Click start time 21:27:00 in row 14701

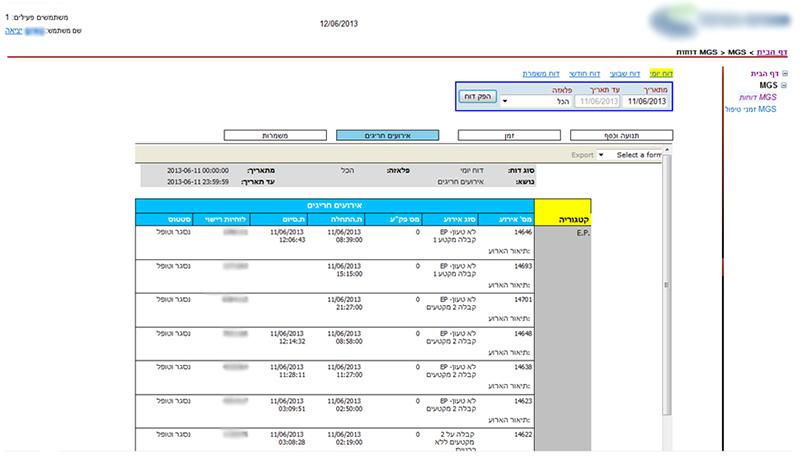(349, 308)
